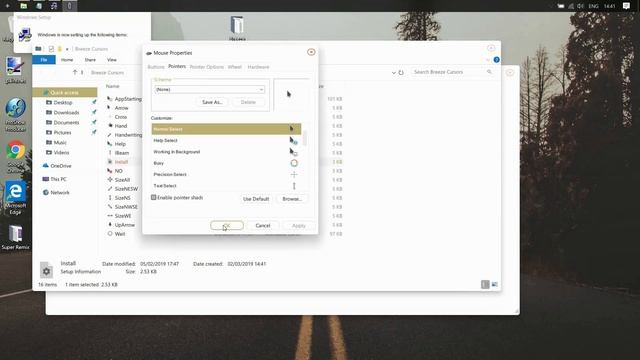Select the IBeam cursor file
The height and width of the screenshot is (360, 640).
122,153
